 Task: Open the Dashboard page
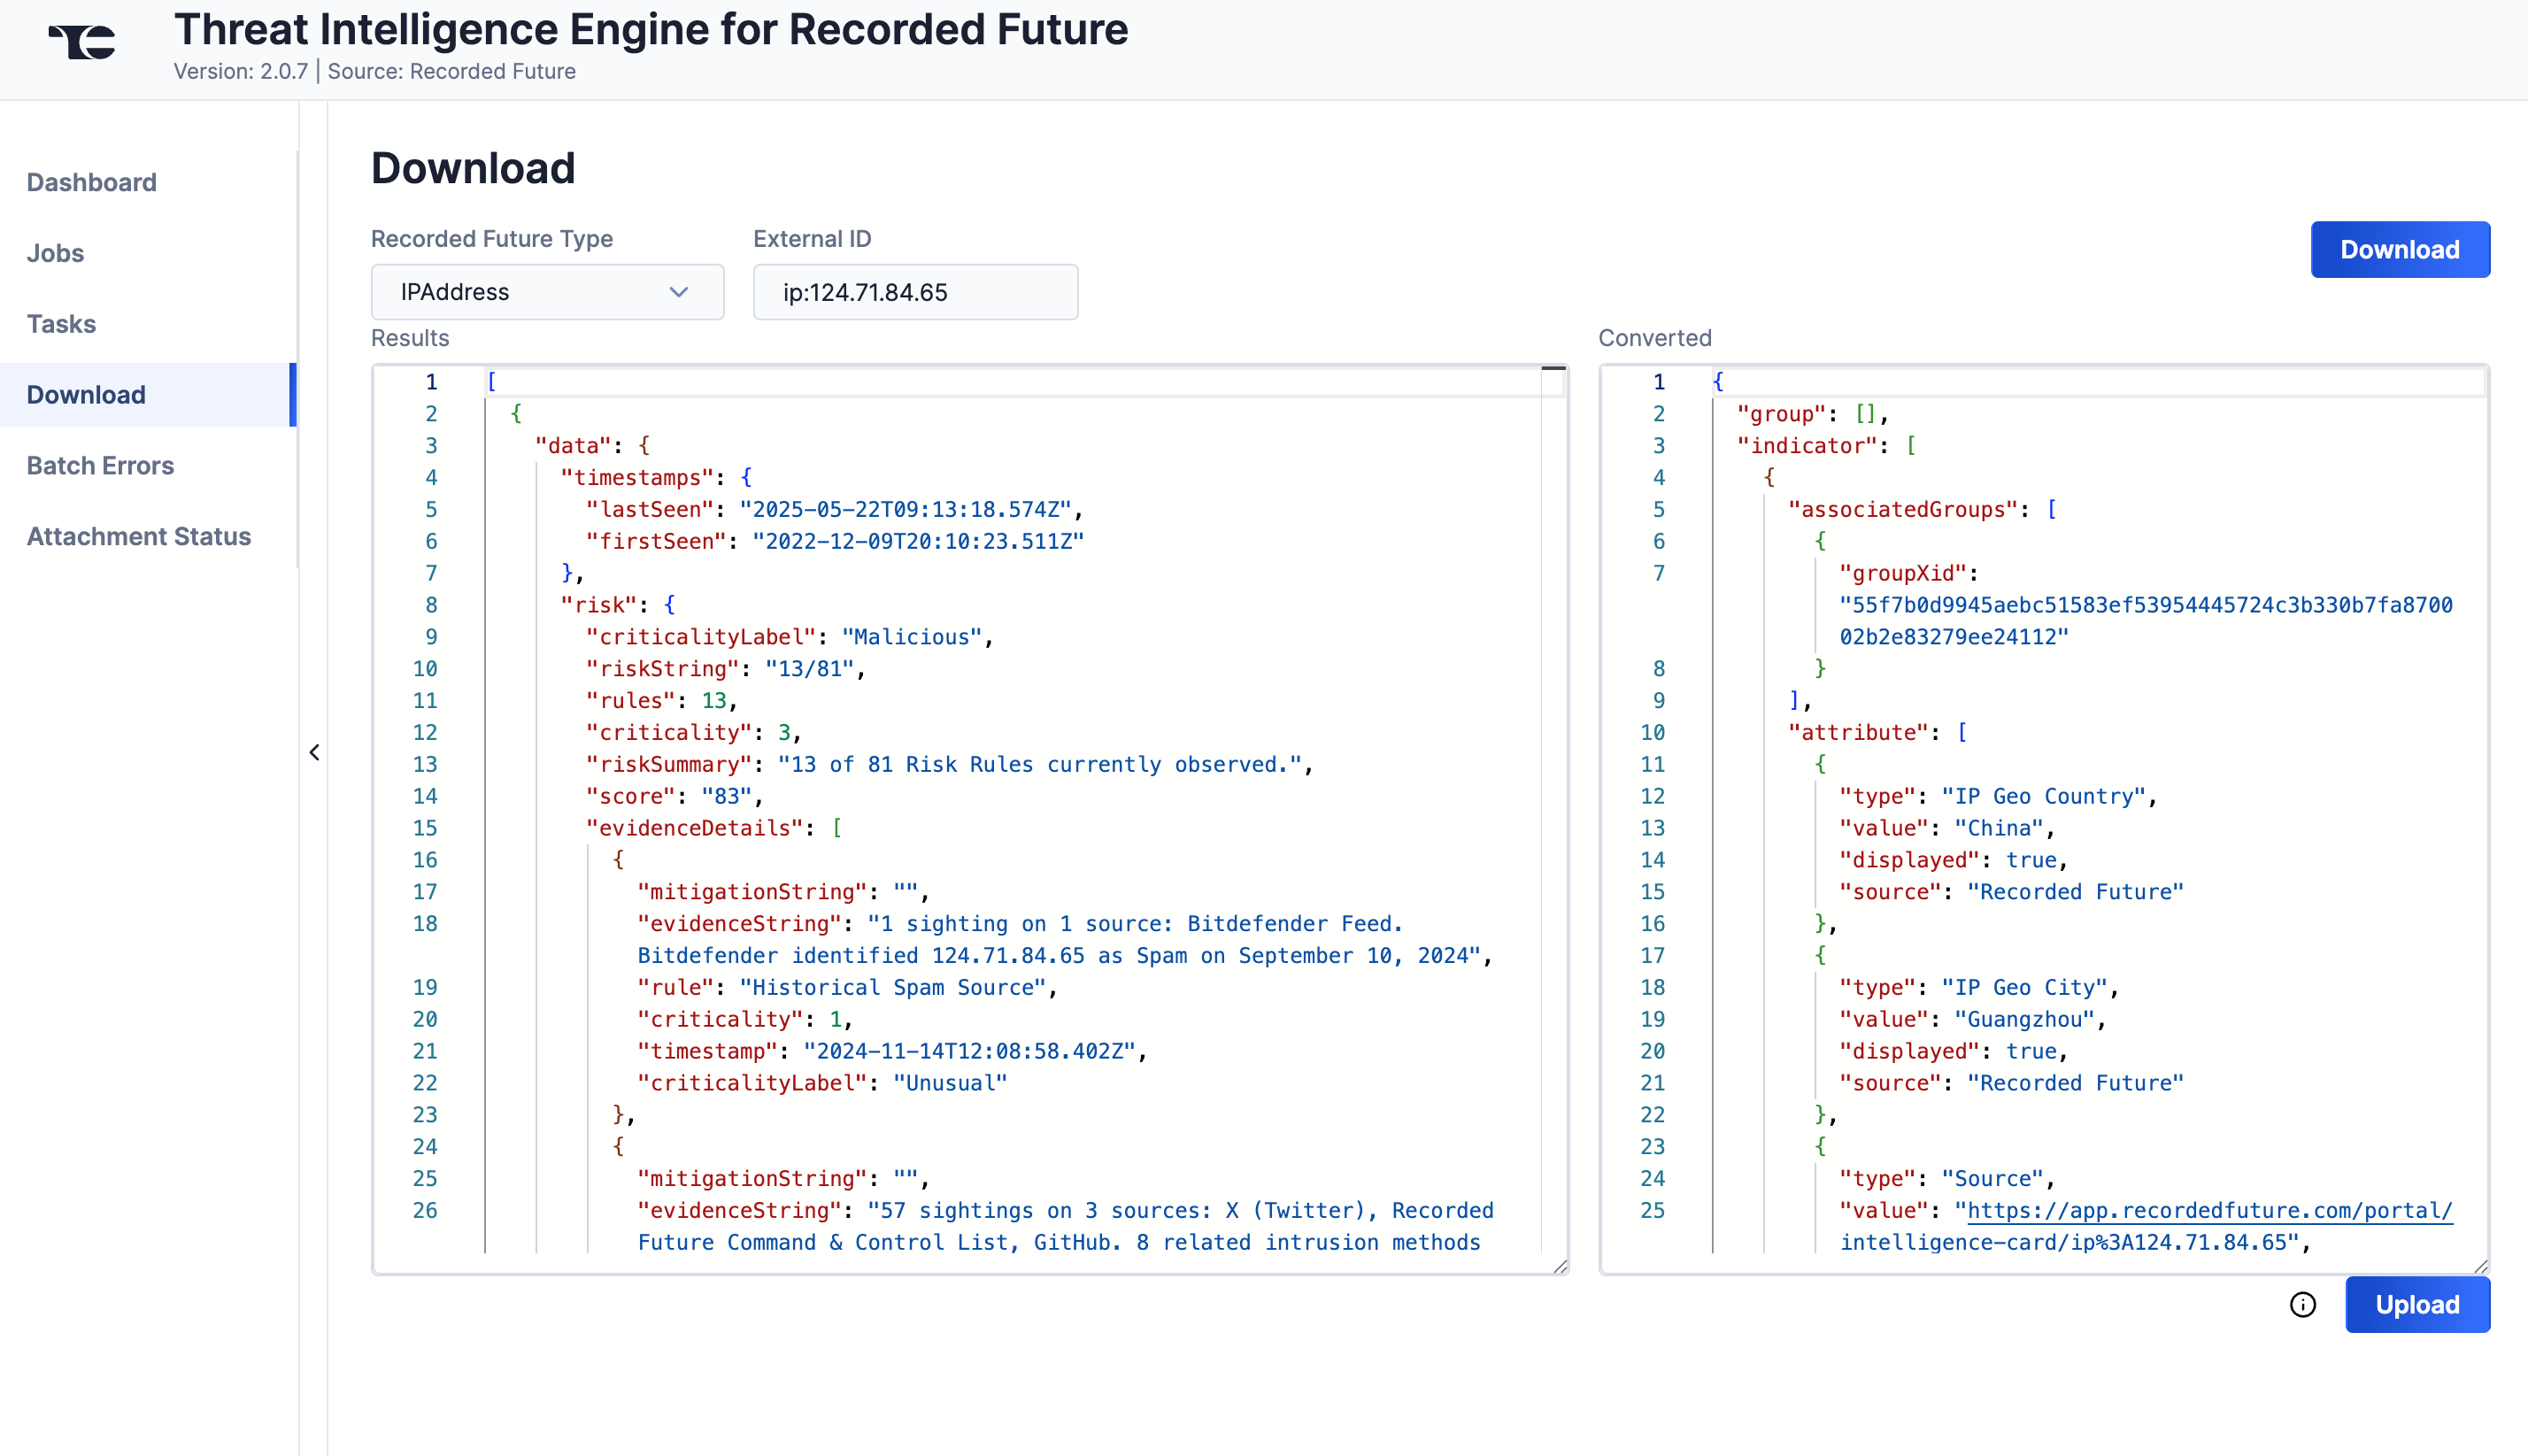tap(91, 182)
